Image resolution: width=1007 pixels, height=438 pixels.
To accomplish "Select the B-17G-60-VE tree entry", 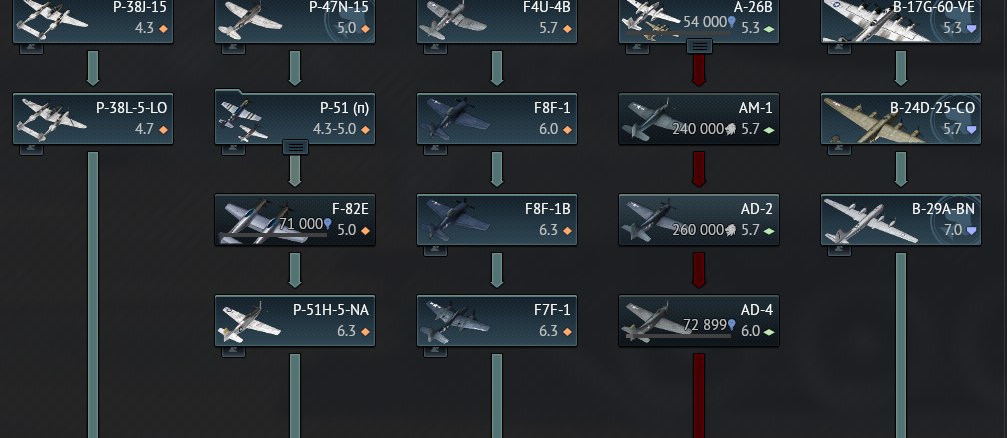I will pos(901,21).
